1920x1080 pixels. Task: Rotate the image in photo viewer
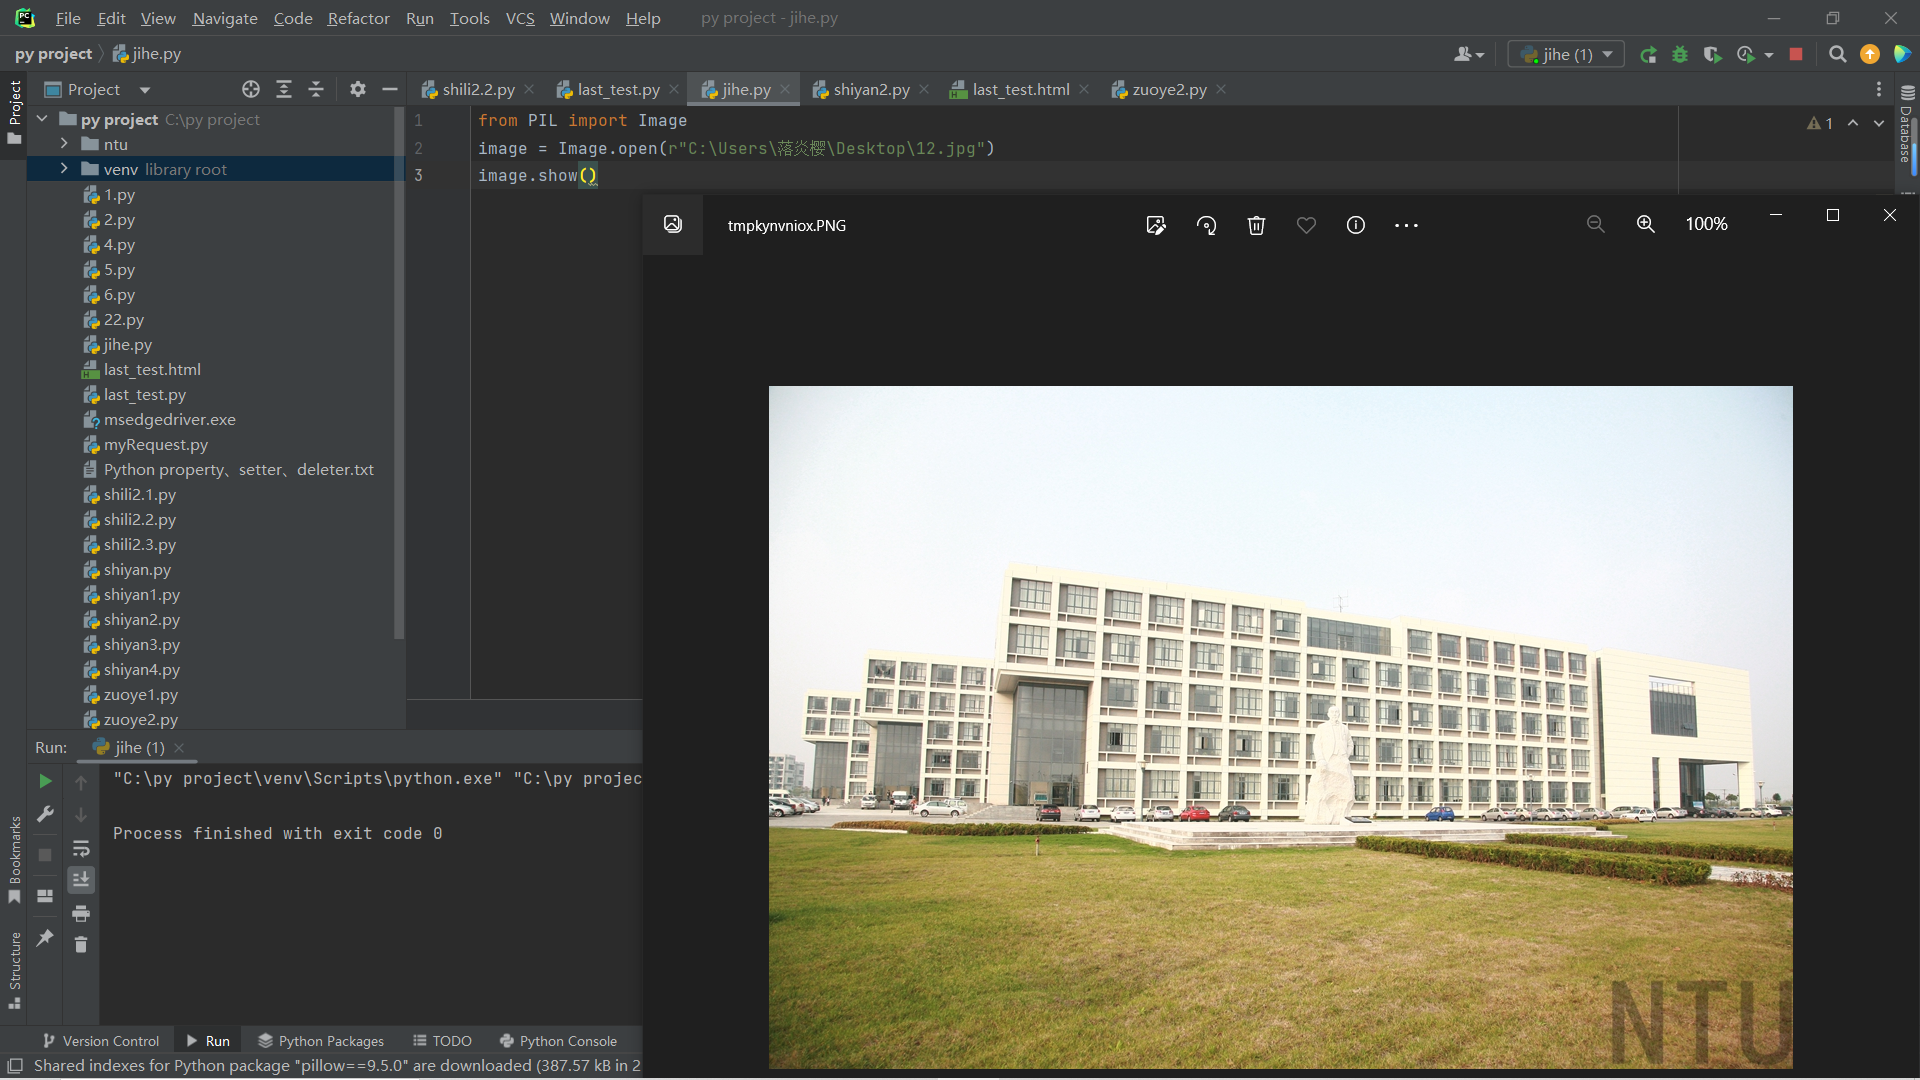pos(1206,225)
